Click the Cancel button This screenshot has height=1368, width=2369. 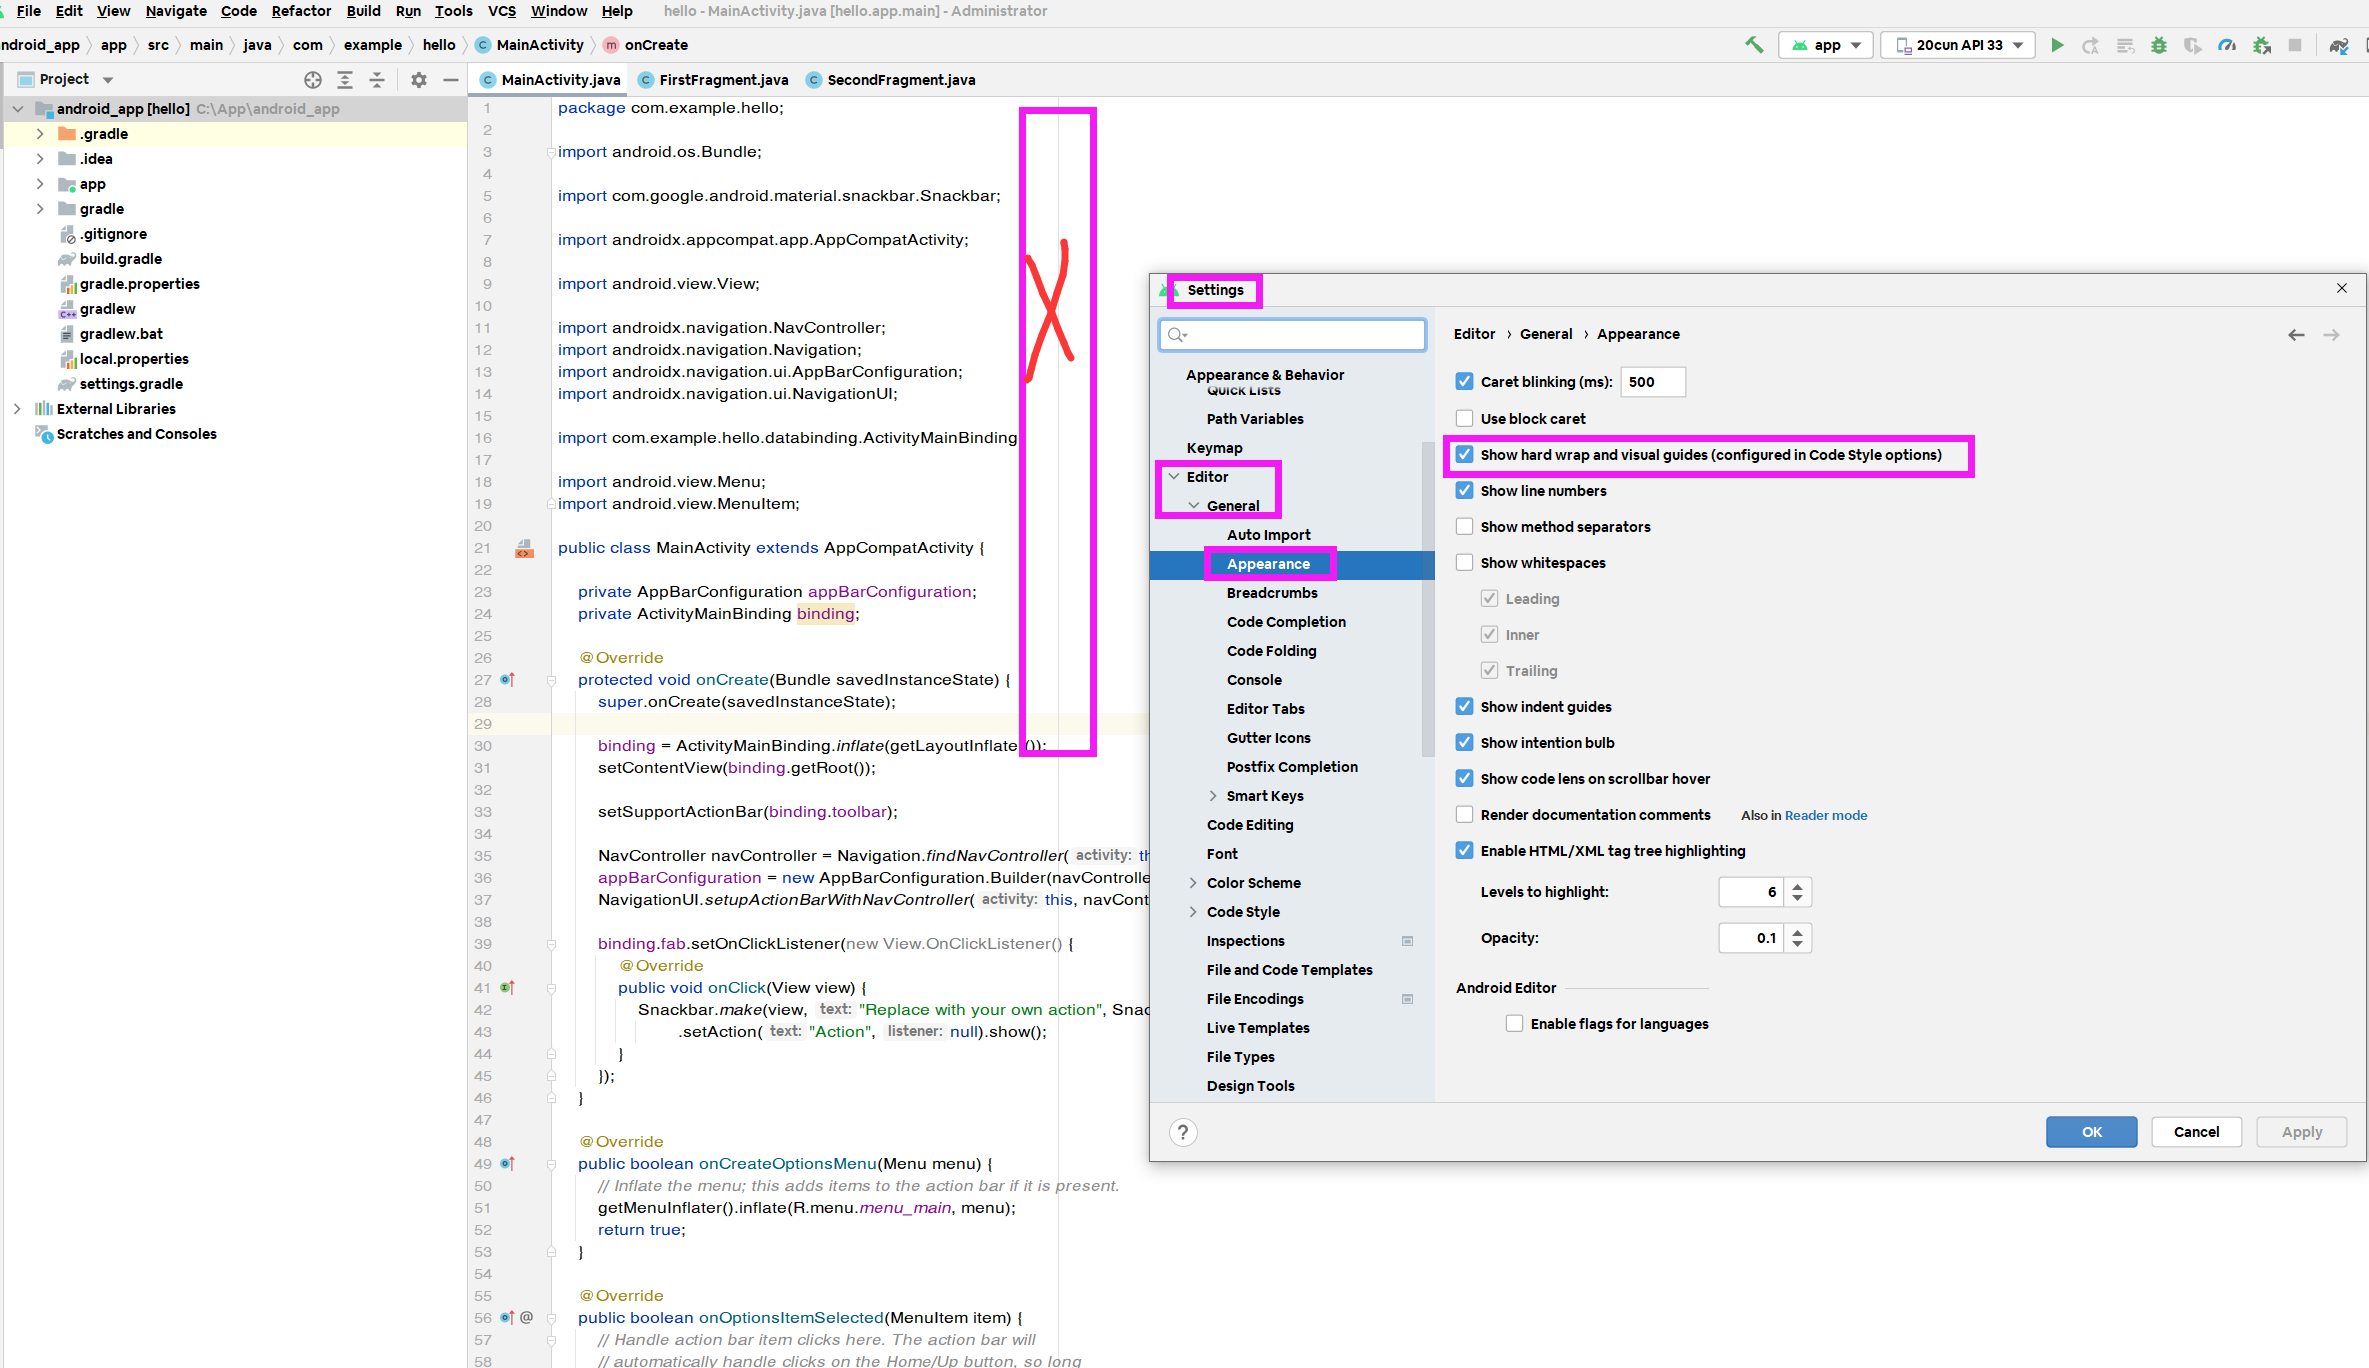pyautogui.click(x=2196, y=1132)
